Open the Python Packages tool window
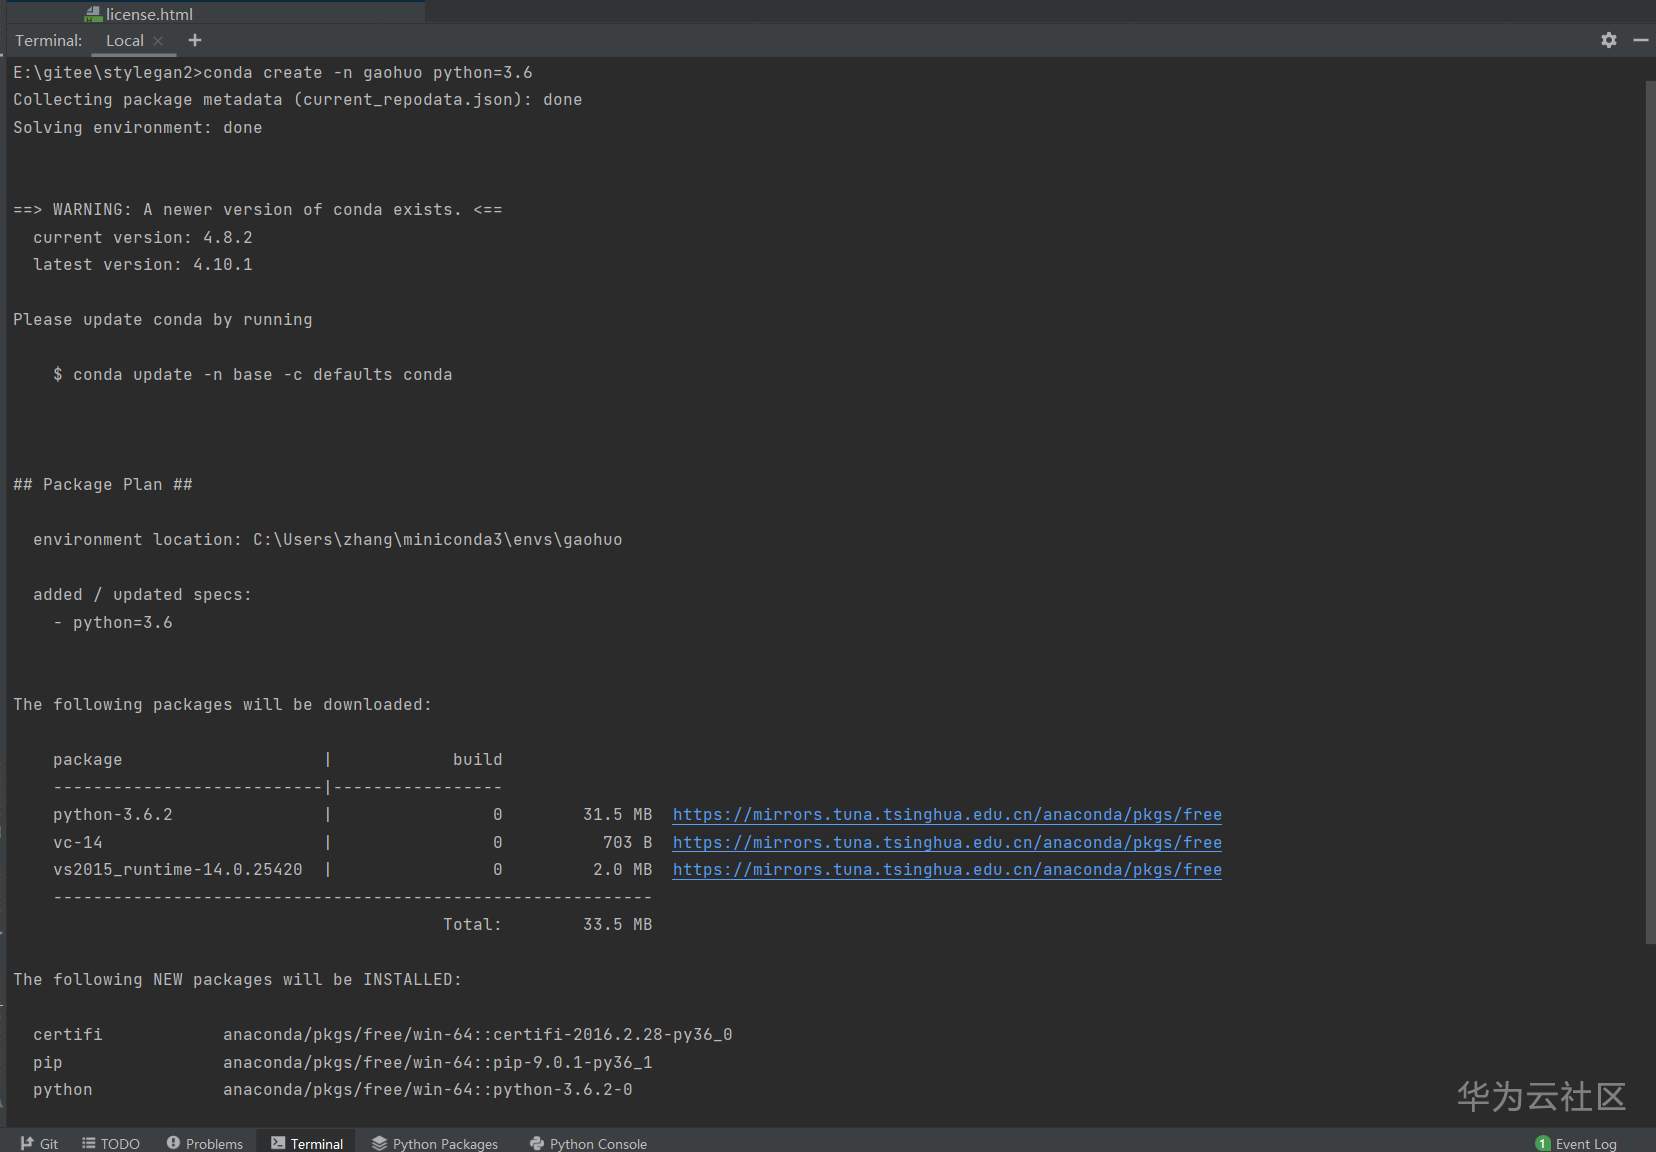1656x1152 pixels. pos(435,1143)
